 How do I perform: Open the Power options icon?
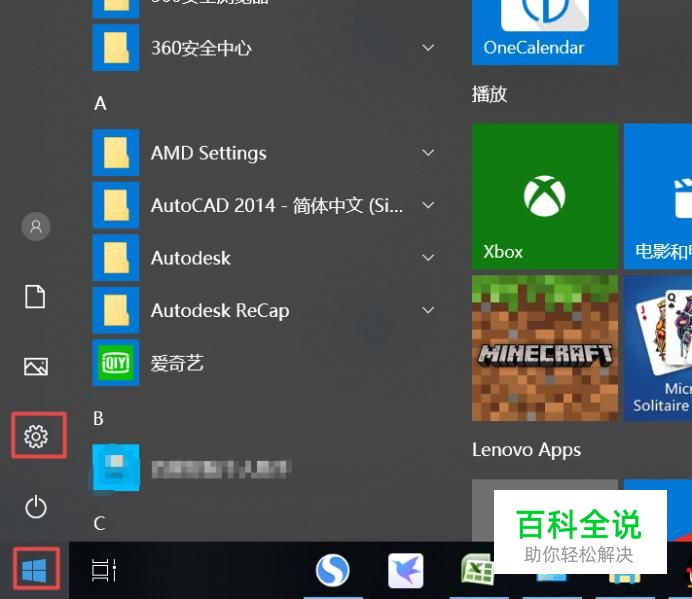tap(36, 507)
